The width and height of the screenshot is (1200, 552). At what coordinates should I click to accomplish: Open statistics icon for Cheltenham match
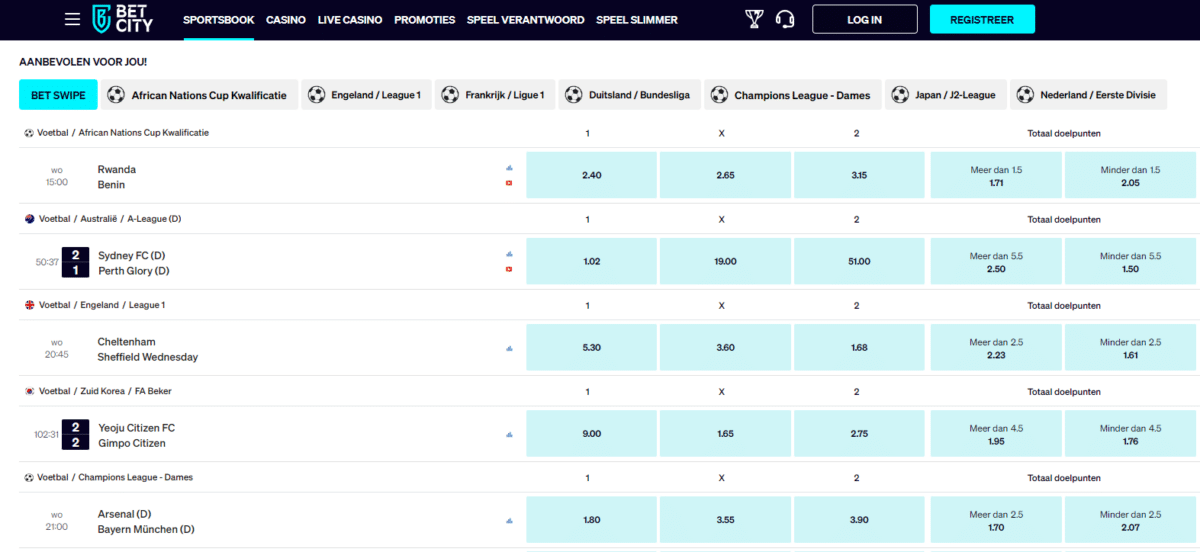(509, 348)
